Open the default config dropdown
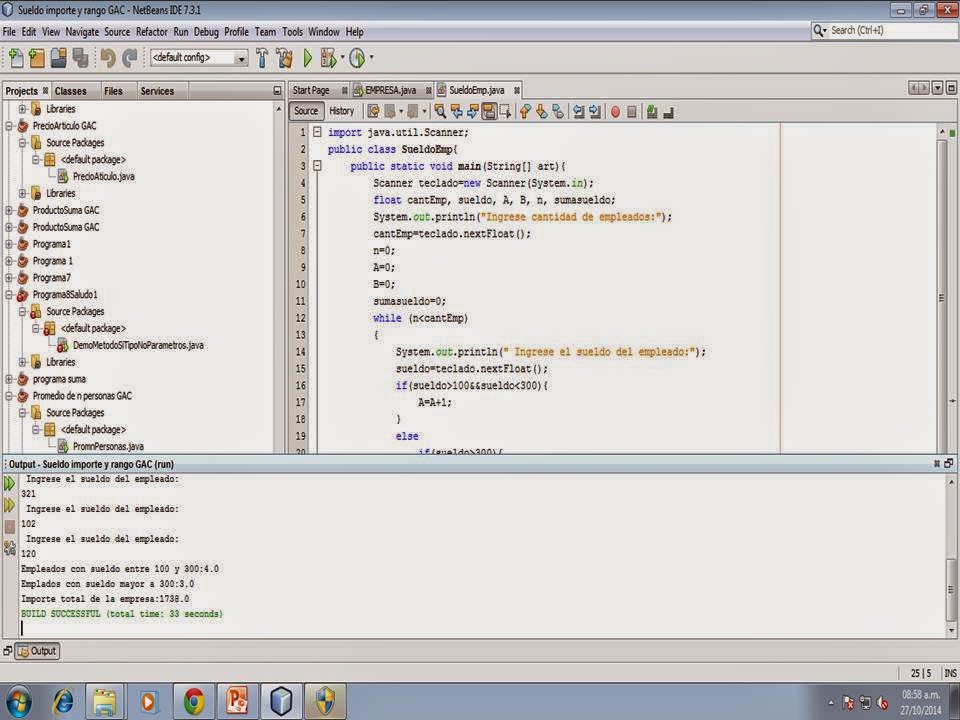 242,57
